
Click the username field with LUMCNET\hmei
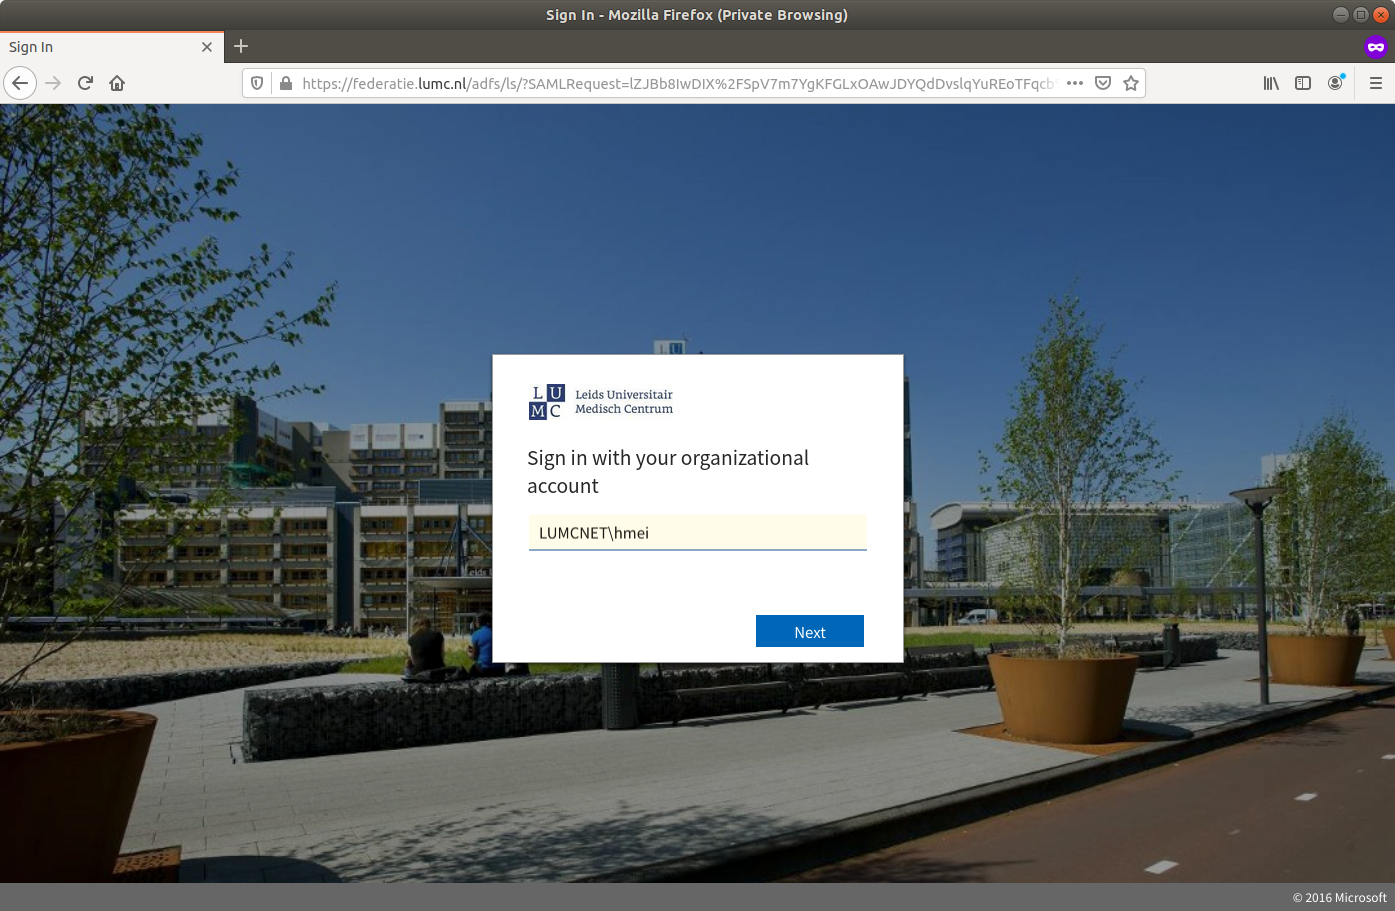698,533
